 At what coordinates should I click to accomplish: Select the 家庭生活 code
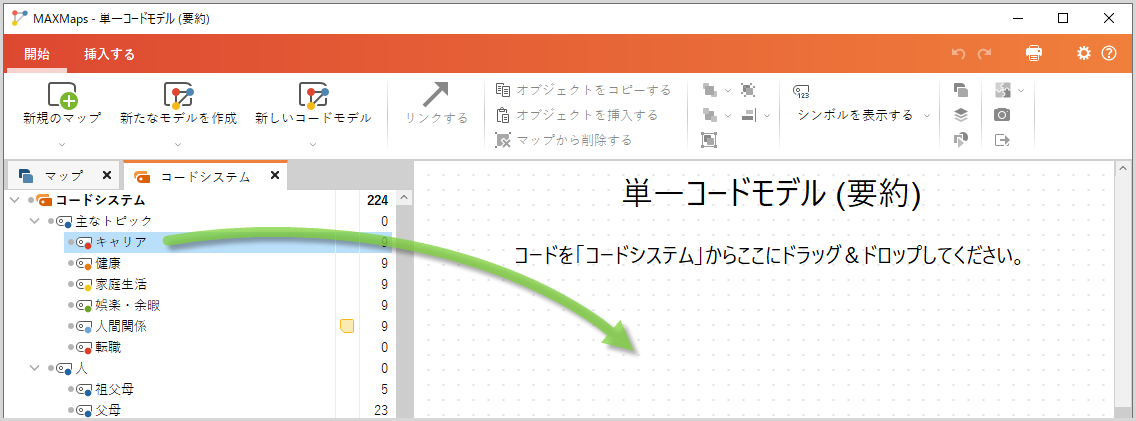point(121,284)
